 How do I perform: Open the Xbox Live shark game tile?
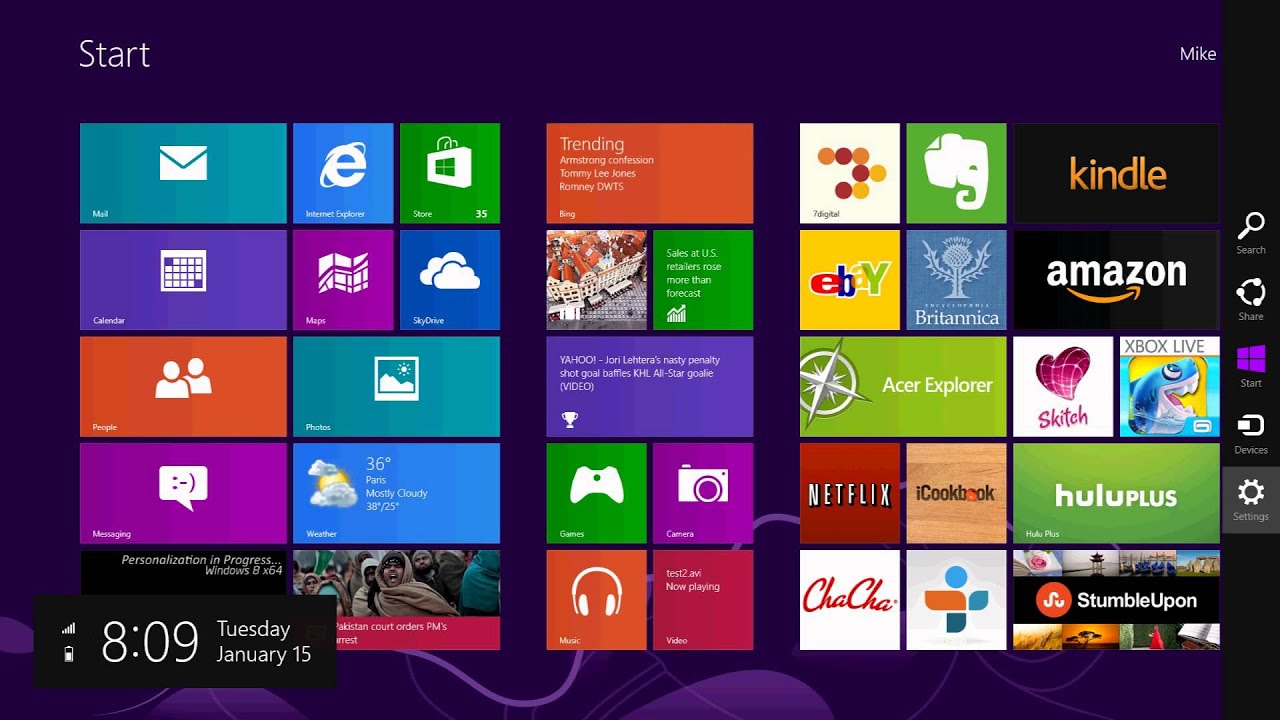pyautogui.click(x=1170, y=386)
